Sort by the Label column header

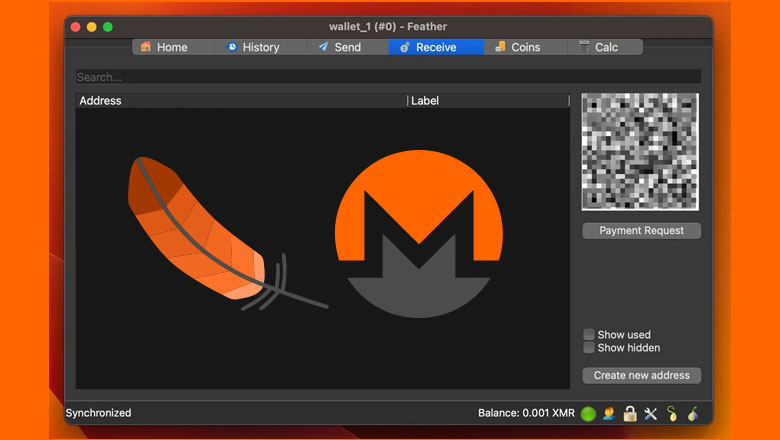coord(488,101)
